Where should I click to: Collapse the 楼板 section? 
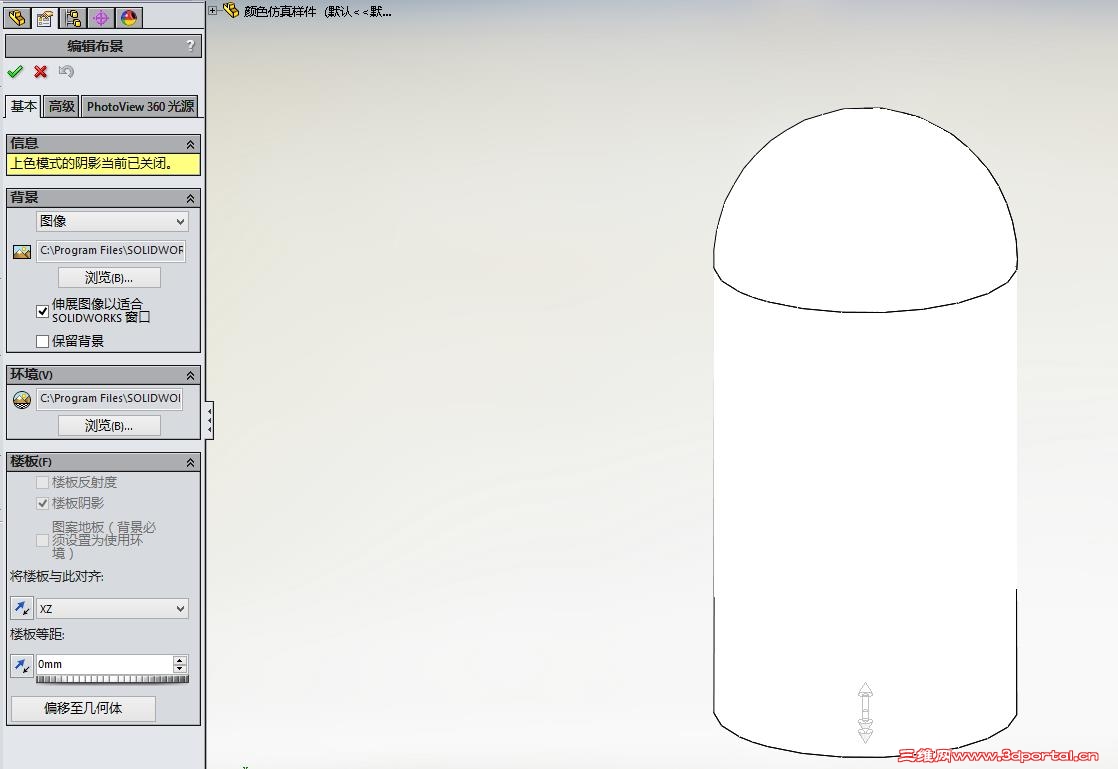point(190,463)
